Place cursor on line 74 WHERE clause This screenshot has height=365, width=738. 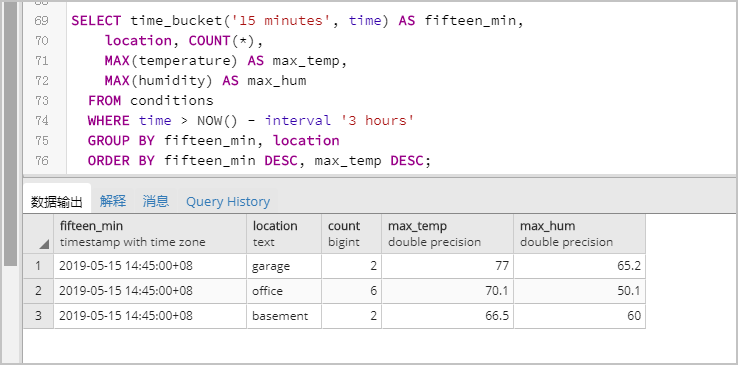(251, 121)
